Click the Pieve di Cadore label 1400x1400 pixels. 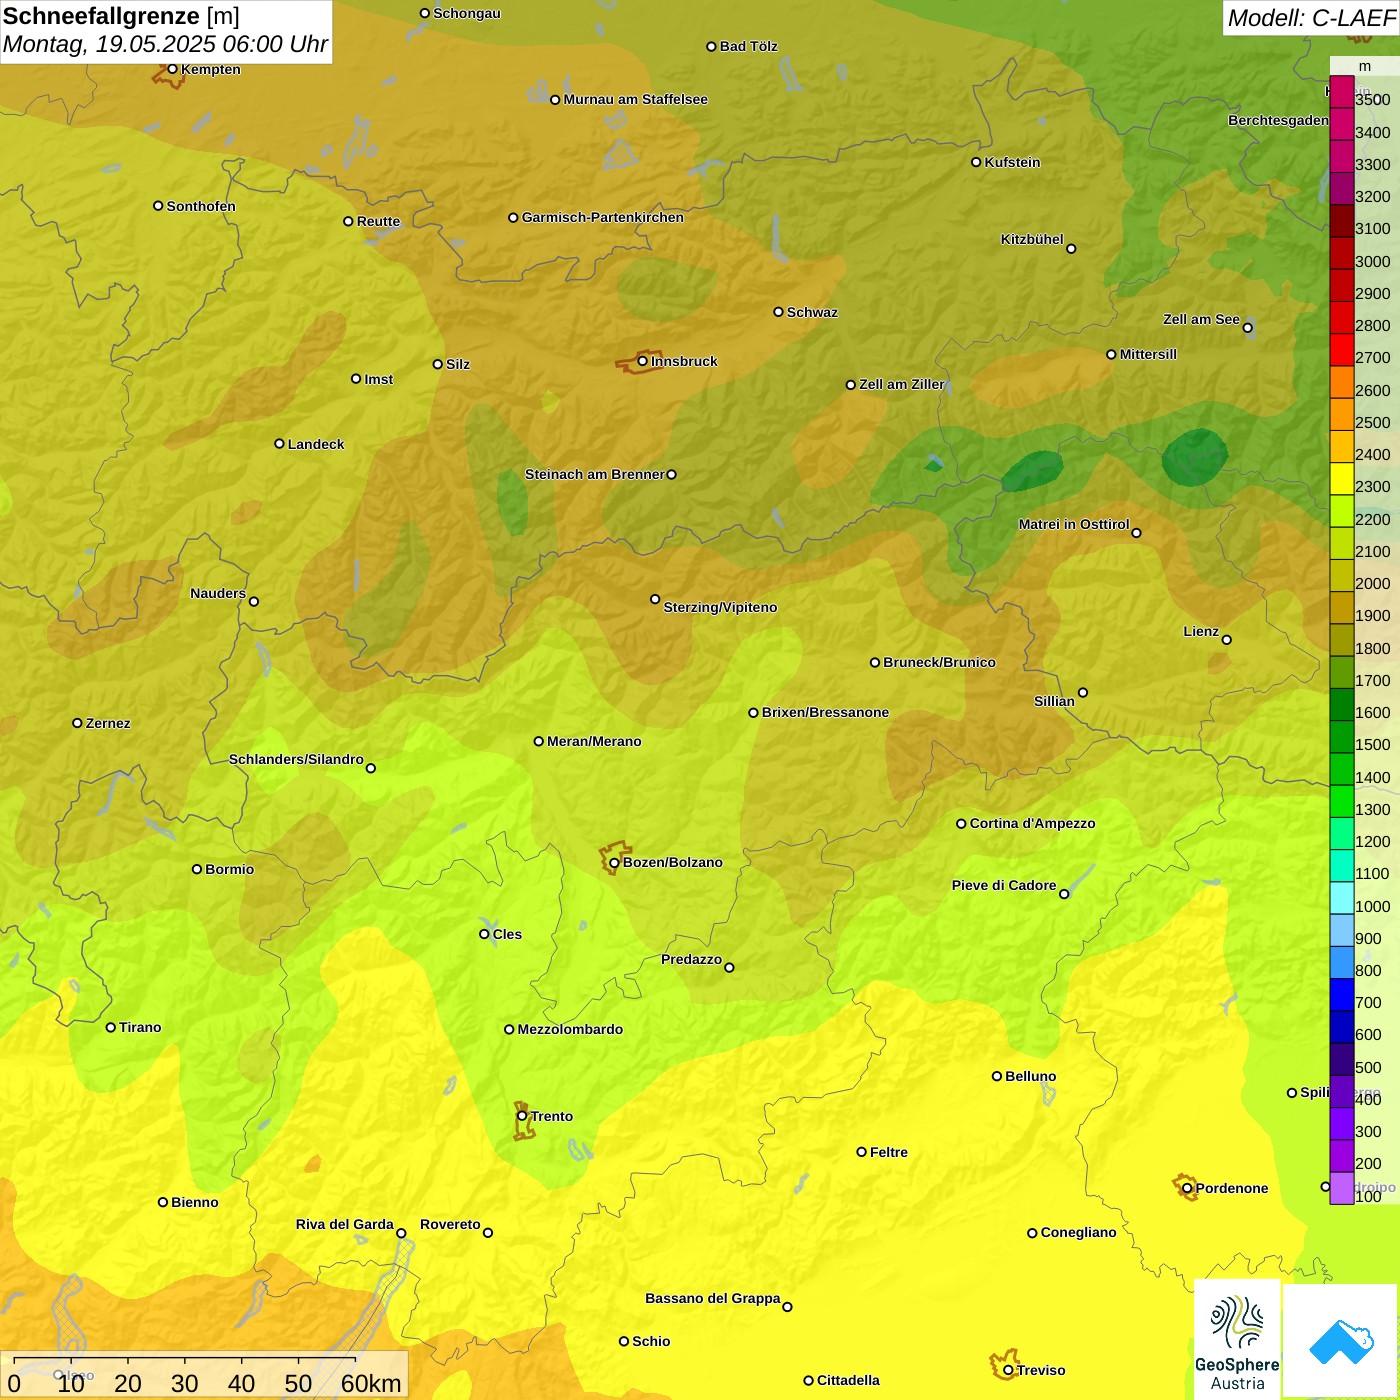[x=1004, y=885]
